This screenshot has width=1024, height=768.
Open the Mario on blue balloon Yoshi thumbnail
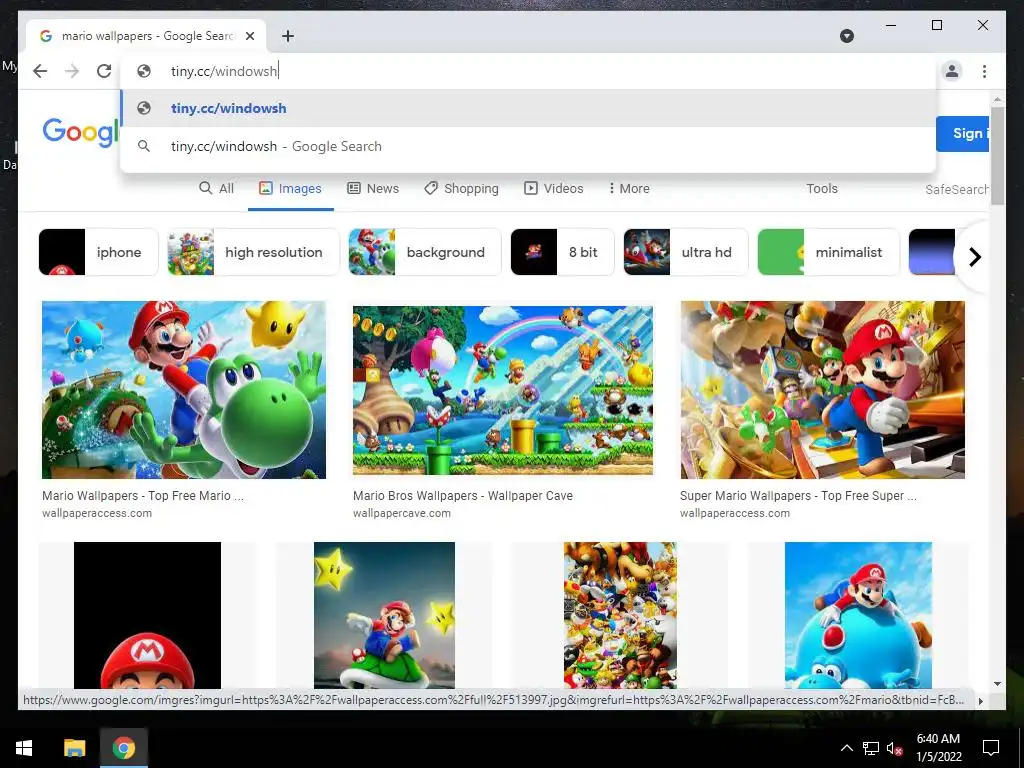858,615
